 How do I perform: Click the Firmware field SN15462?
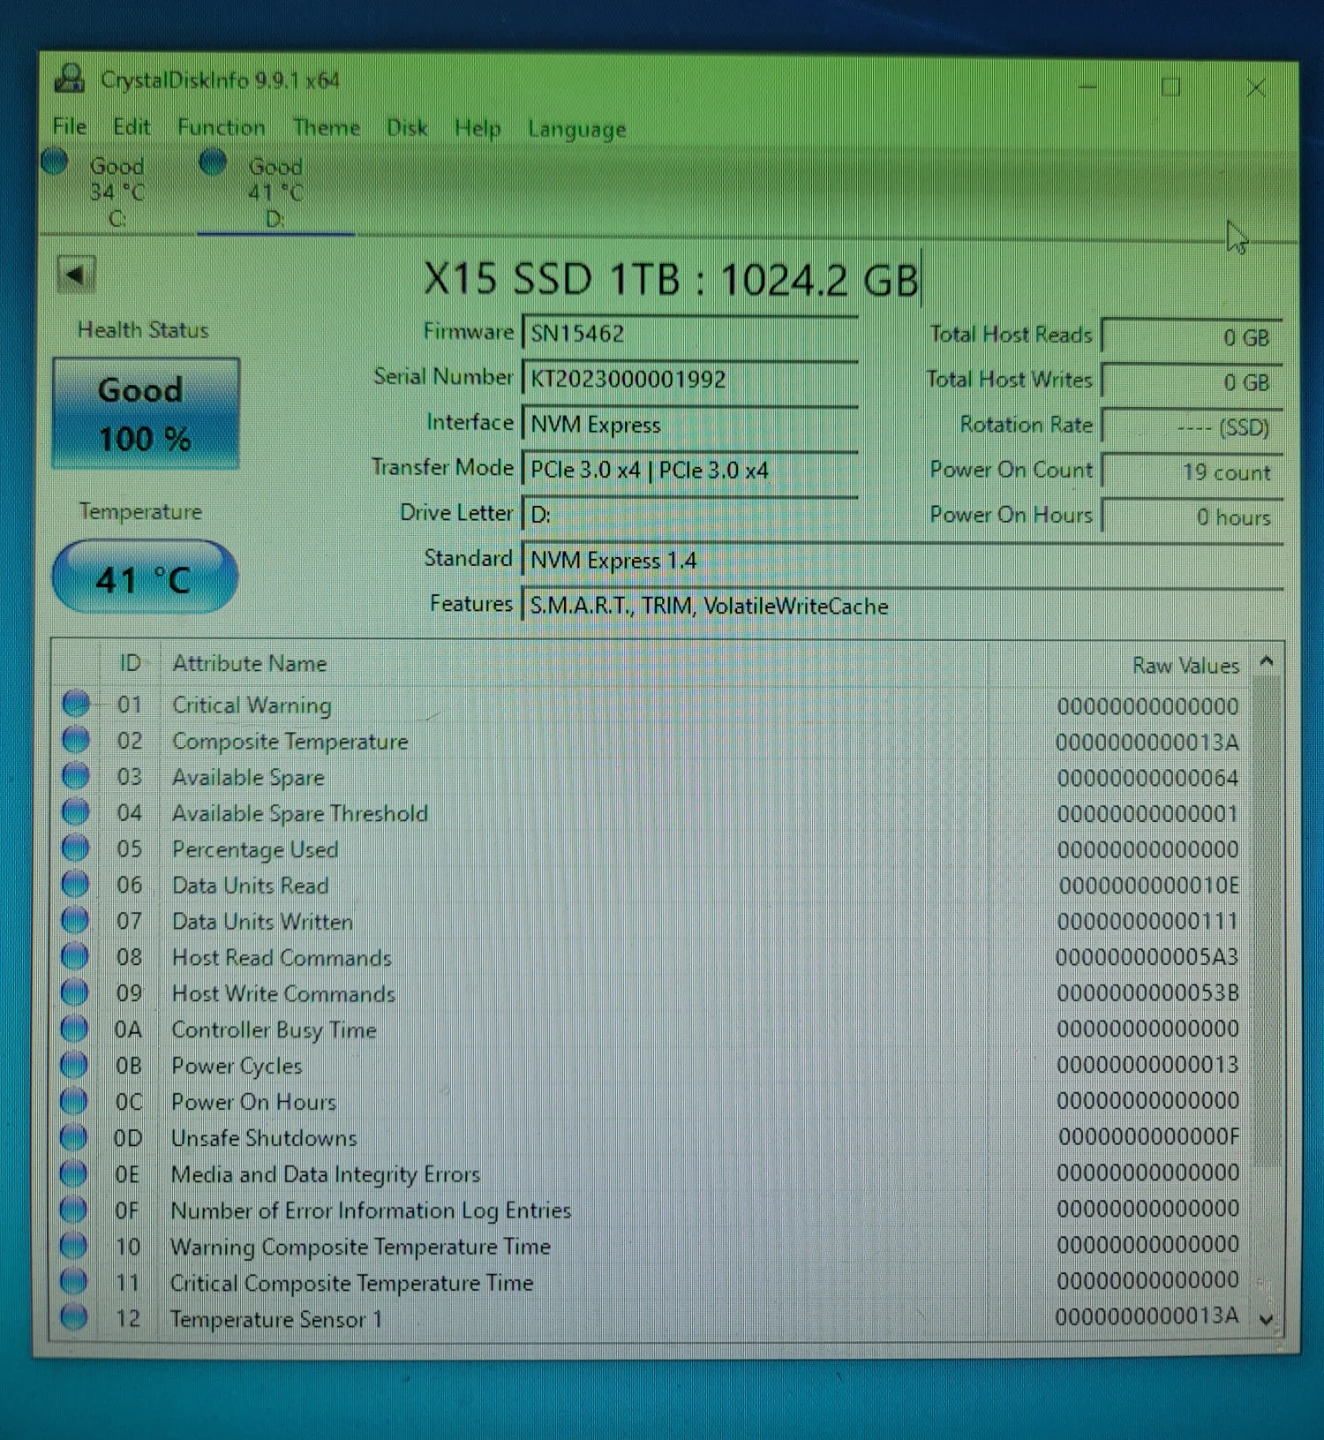coord(690,333)
